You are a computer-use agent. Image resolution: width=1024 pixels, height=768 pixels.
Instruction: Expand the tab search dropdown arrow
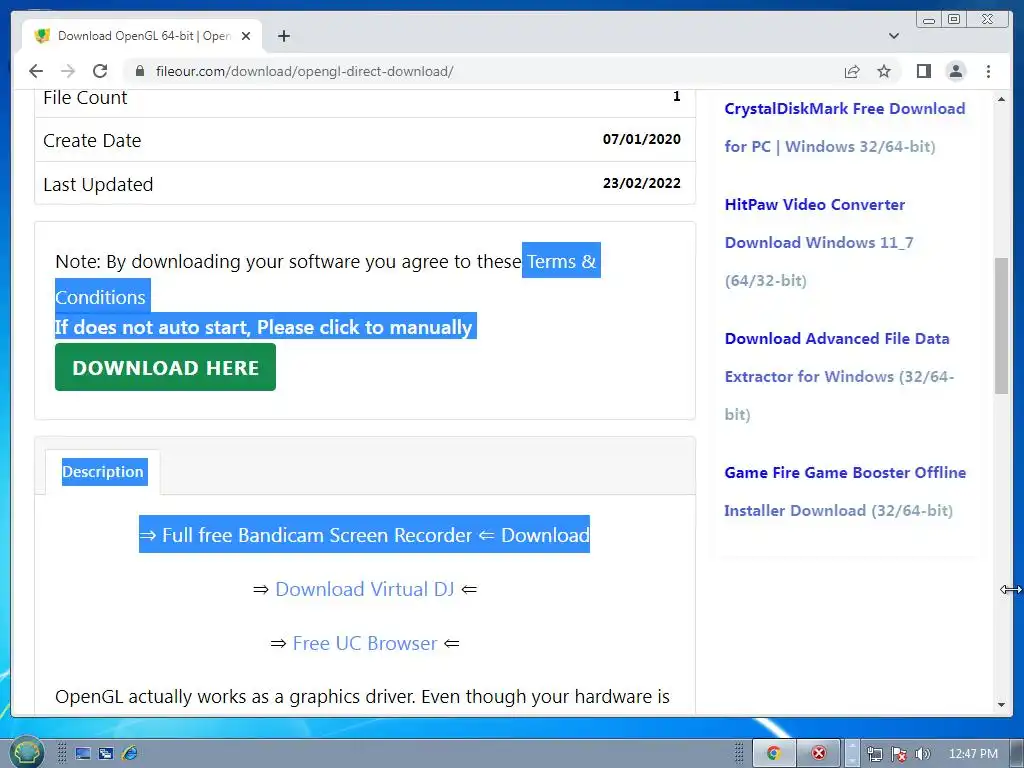894,36
